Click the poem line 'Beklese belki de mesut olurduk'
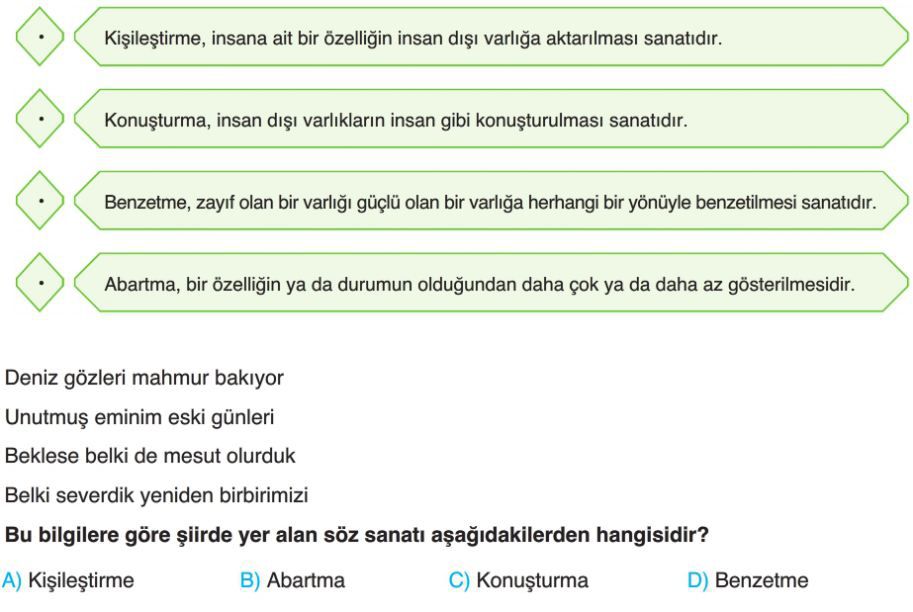The width and height of the screenshot is (913, 612). click(150, 456)
